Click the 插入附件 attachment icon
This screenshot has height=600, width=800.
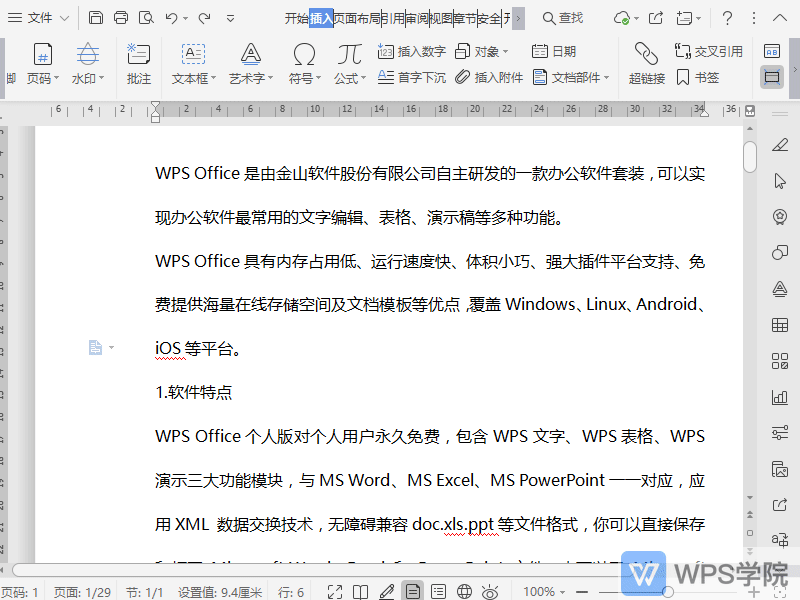[489, 78]
